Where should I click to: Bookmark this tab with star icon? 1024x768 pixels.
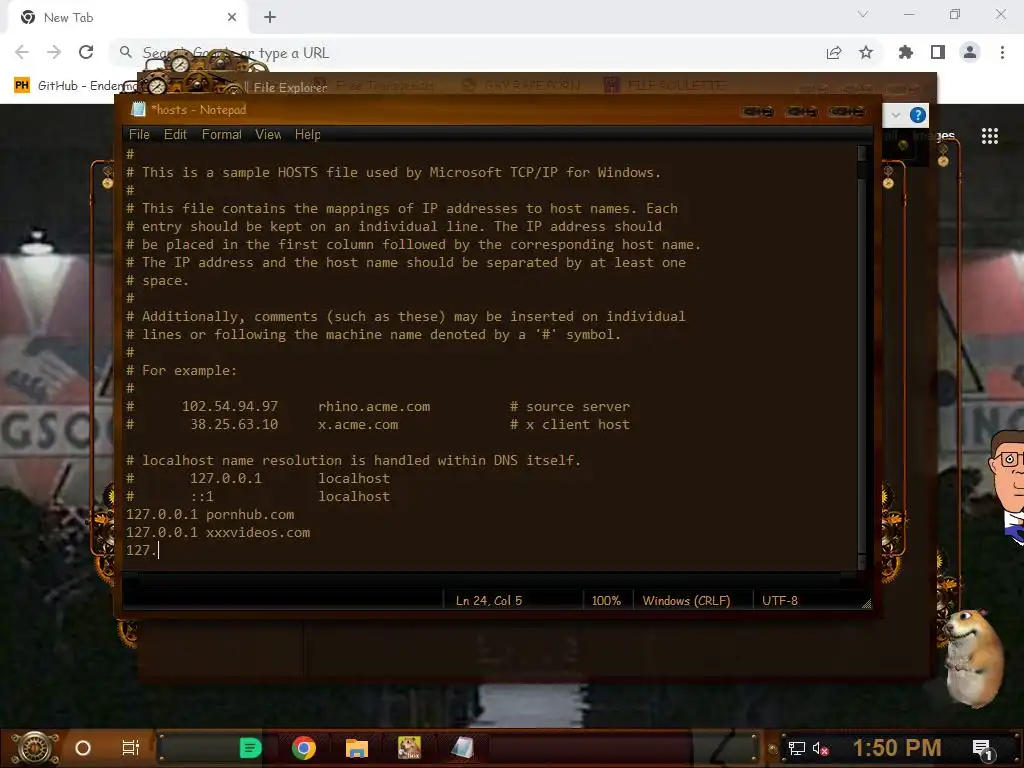(x=866, y=53)
